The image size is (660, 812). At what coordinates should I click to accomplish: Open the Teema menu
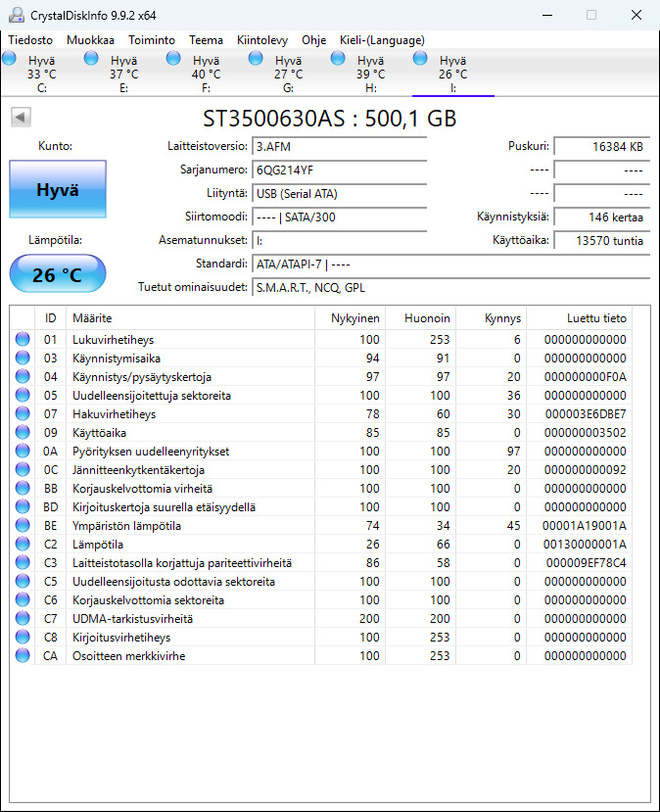[206, 40]
